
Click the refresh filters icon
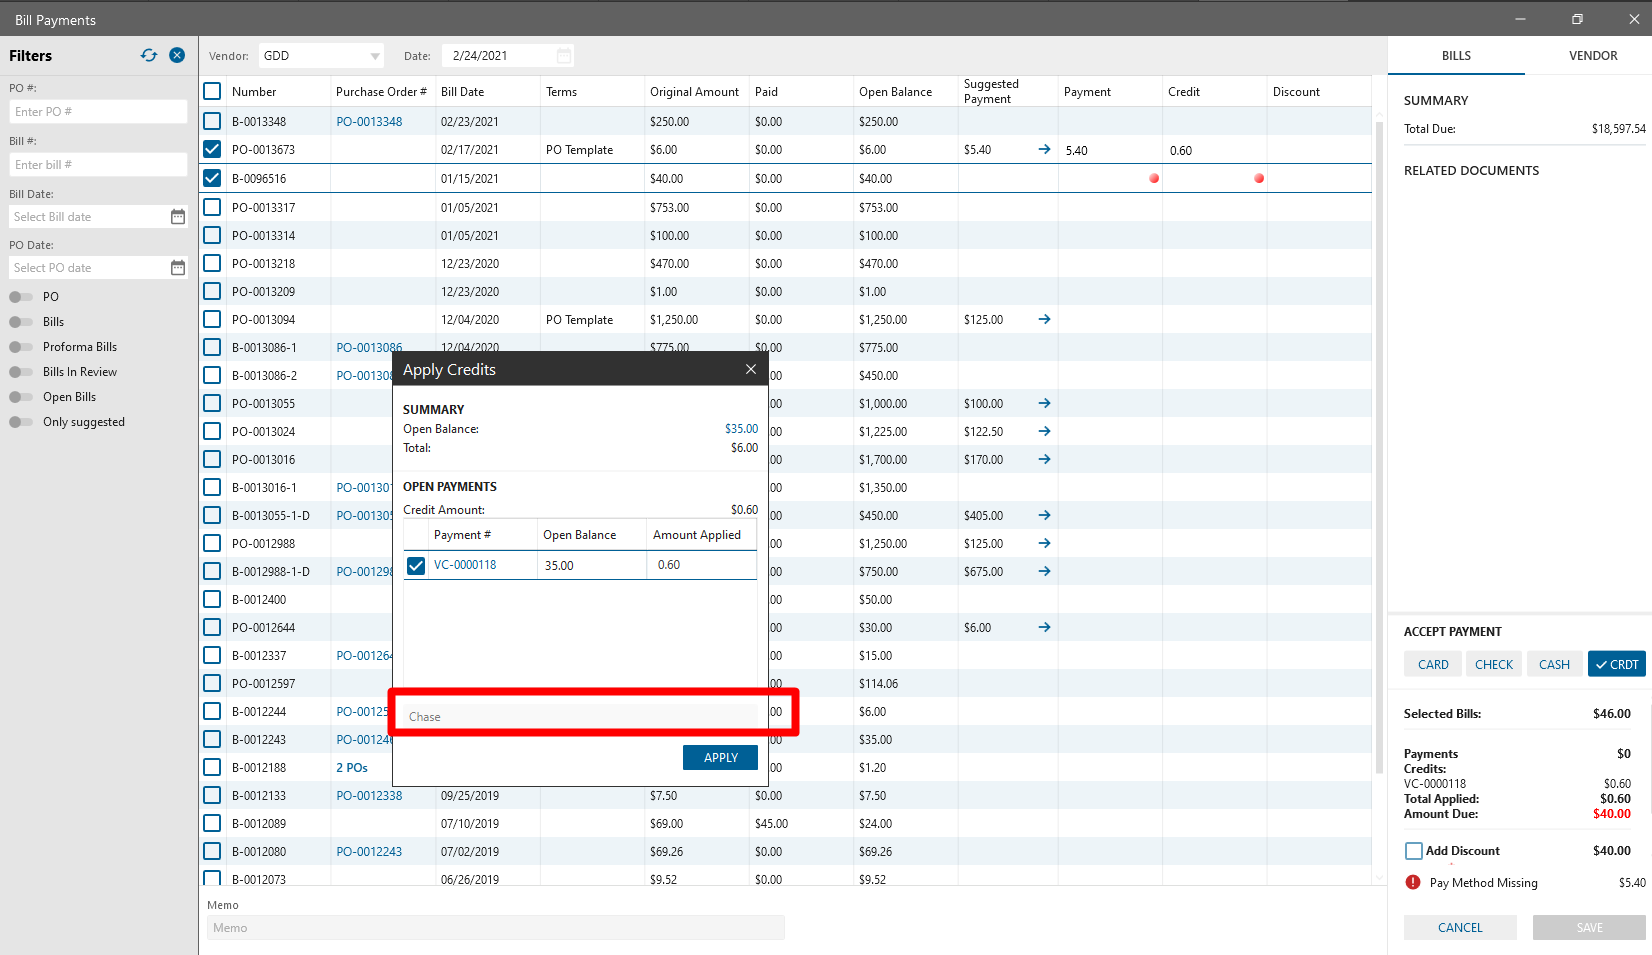149,56
